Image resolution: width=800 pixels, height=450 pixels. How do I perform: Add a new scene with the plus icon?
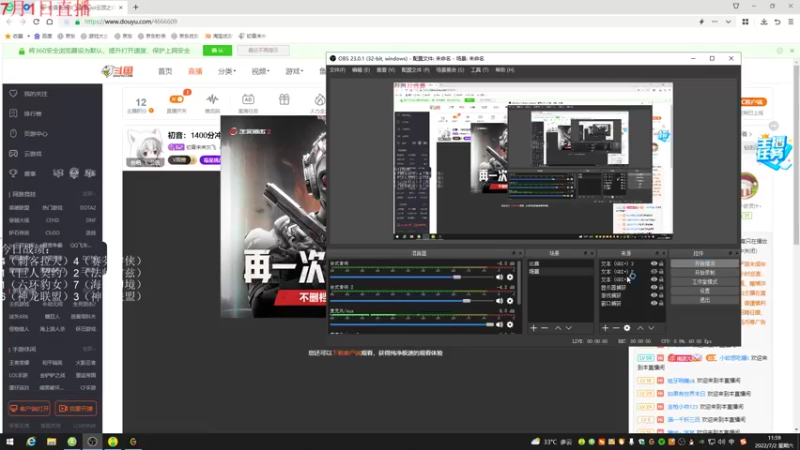tap(533, 328)
